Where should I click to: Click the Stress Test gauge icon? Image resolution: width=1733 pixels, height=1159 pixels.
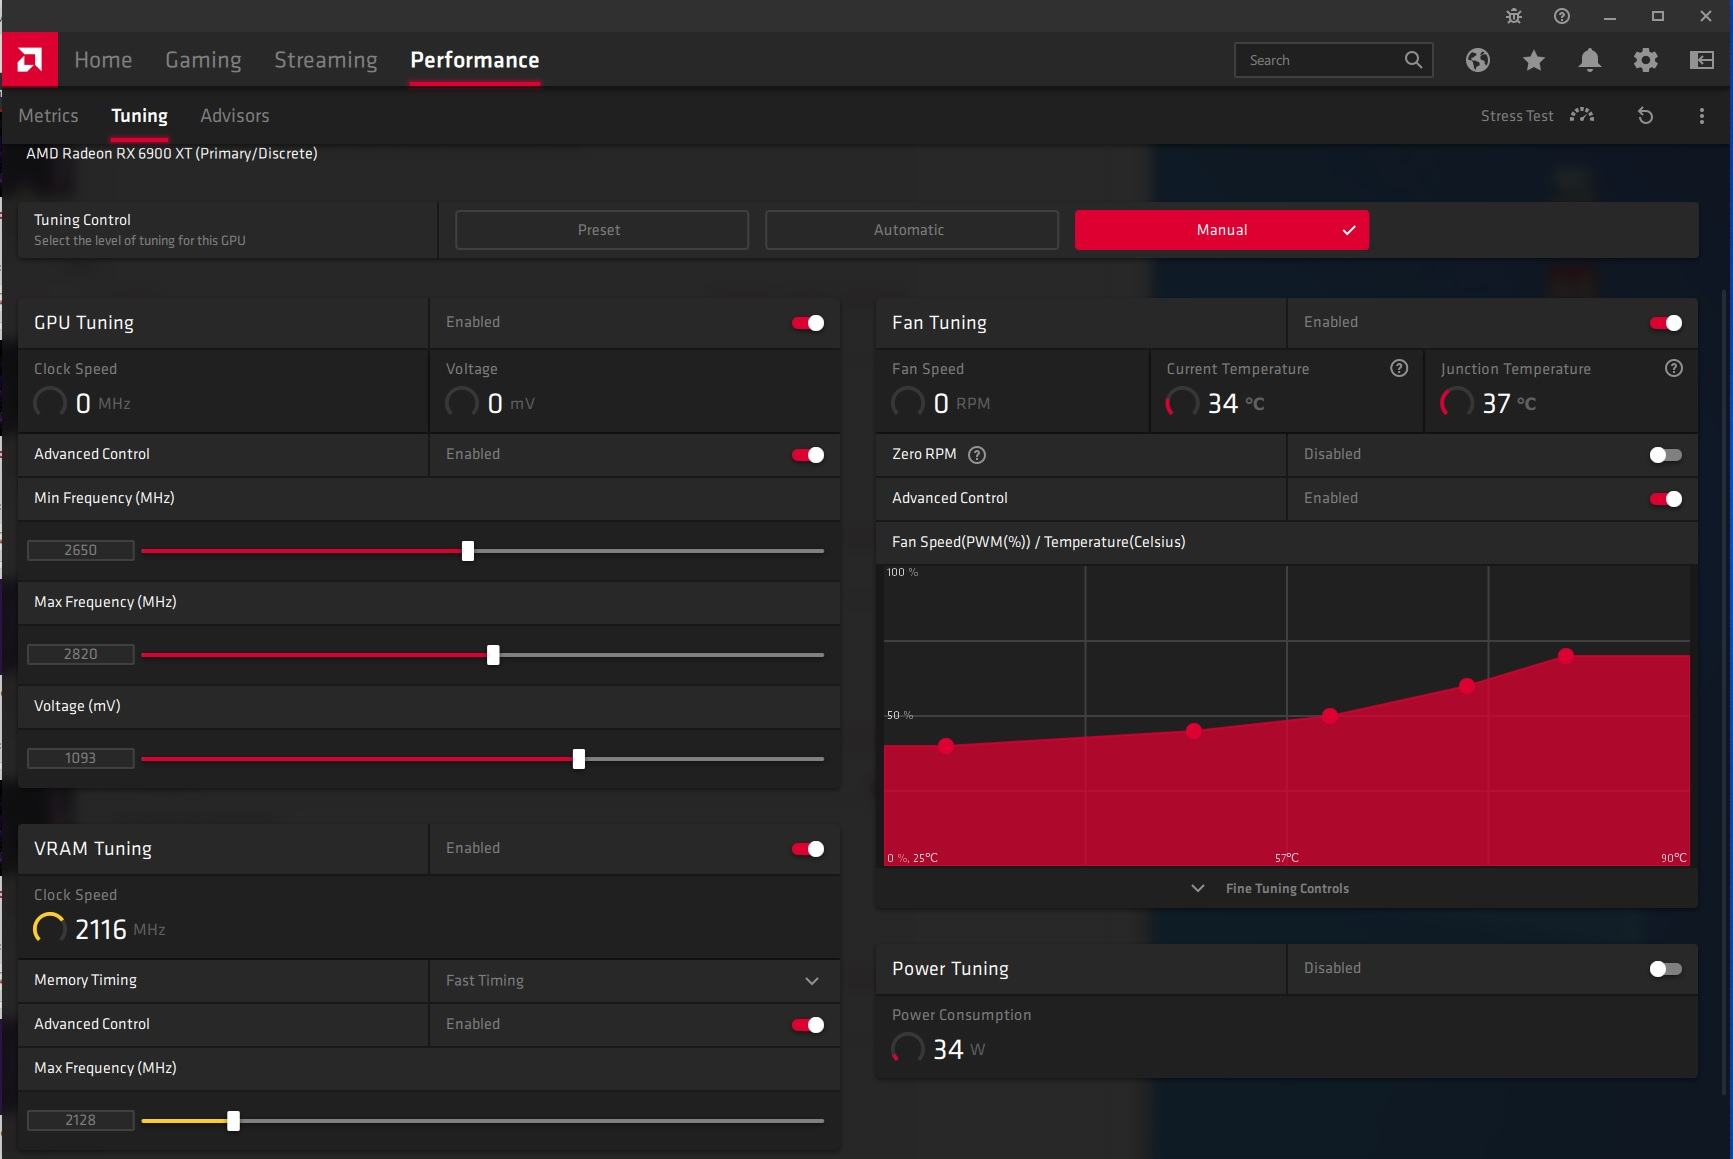pyautogui.click(x=1582, y=115)
